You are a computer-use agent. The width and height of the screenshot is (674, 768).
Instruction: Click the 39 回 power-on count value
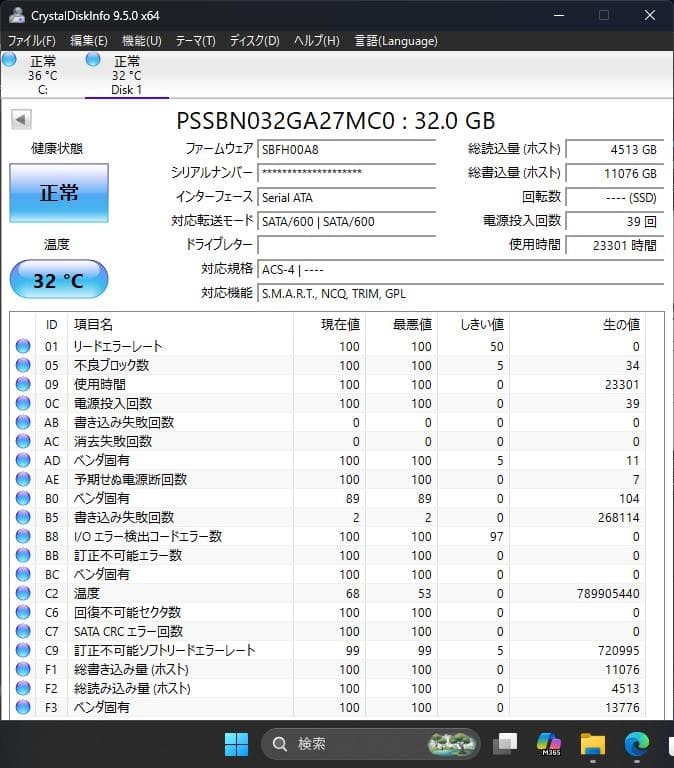(614, 221)
